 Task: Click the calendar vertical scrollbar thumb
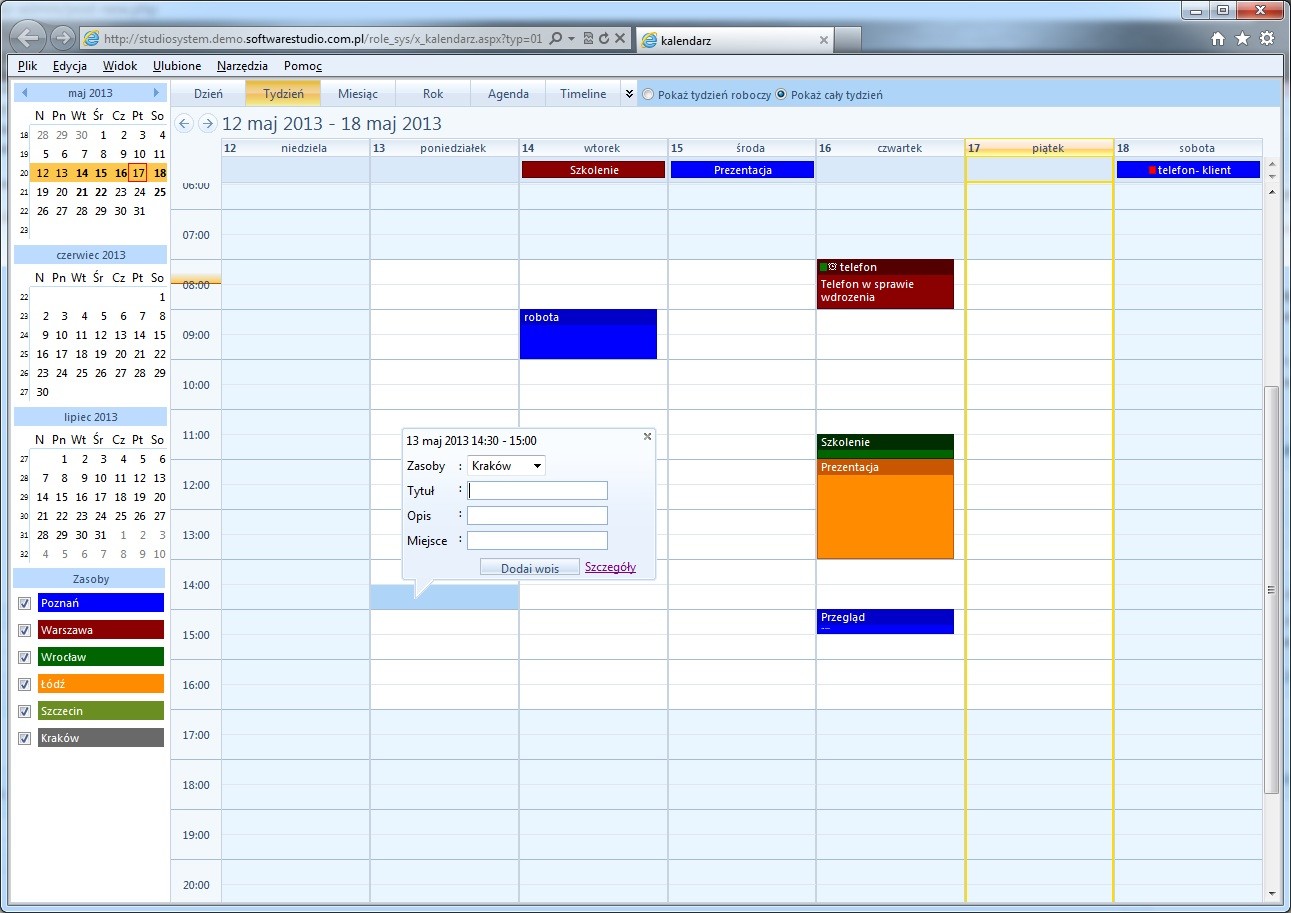click(x=1272, y=589)
